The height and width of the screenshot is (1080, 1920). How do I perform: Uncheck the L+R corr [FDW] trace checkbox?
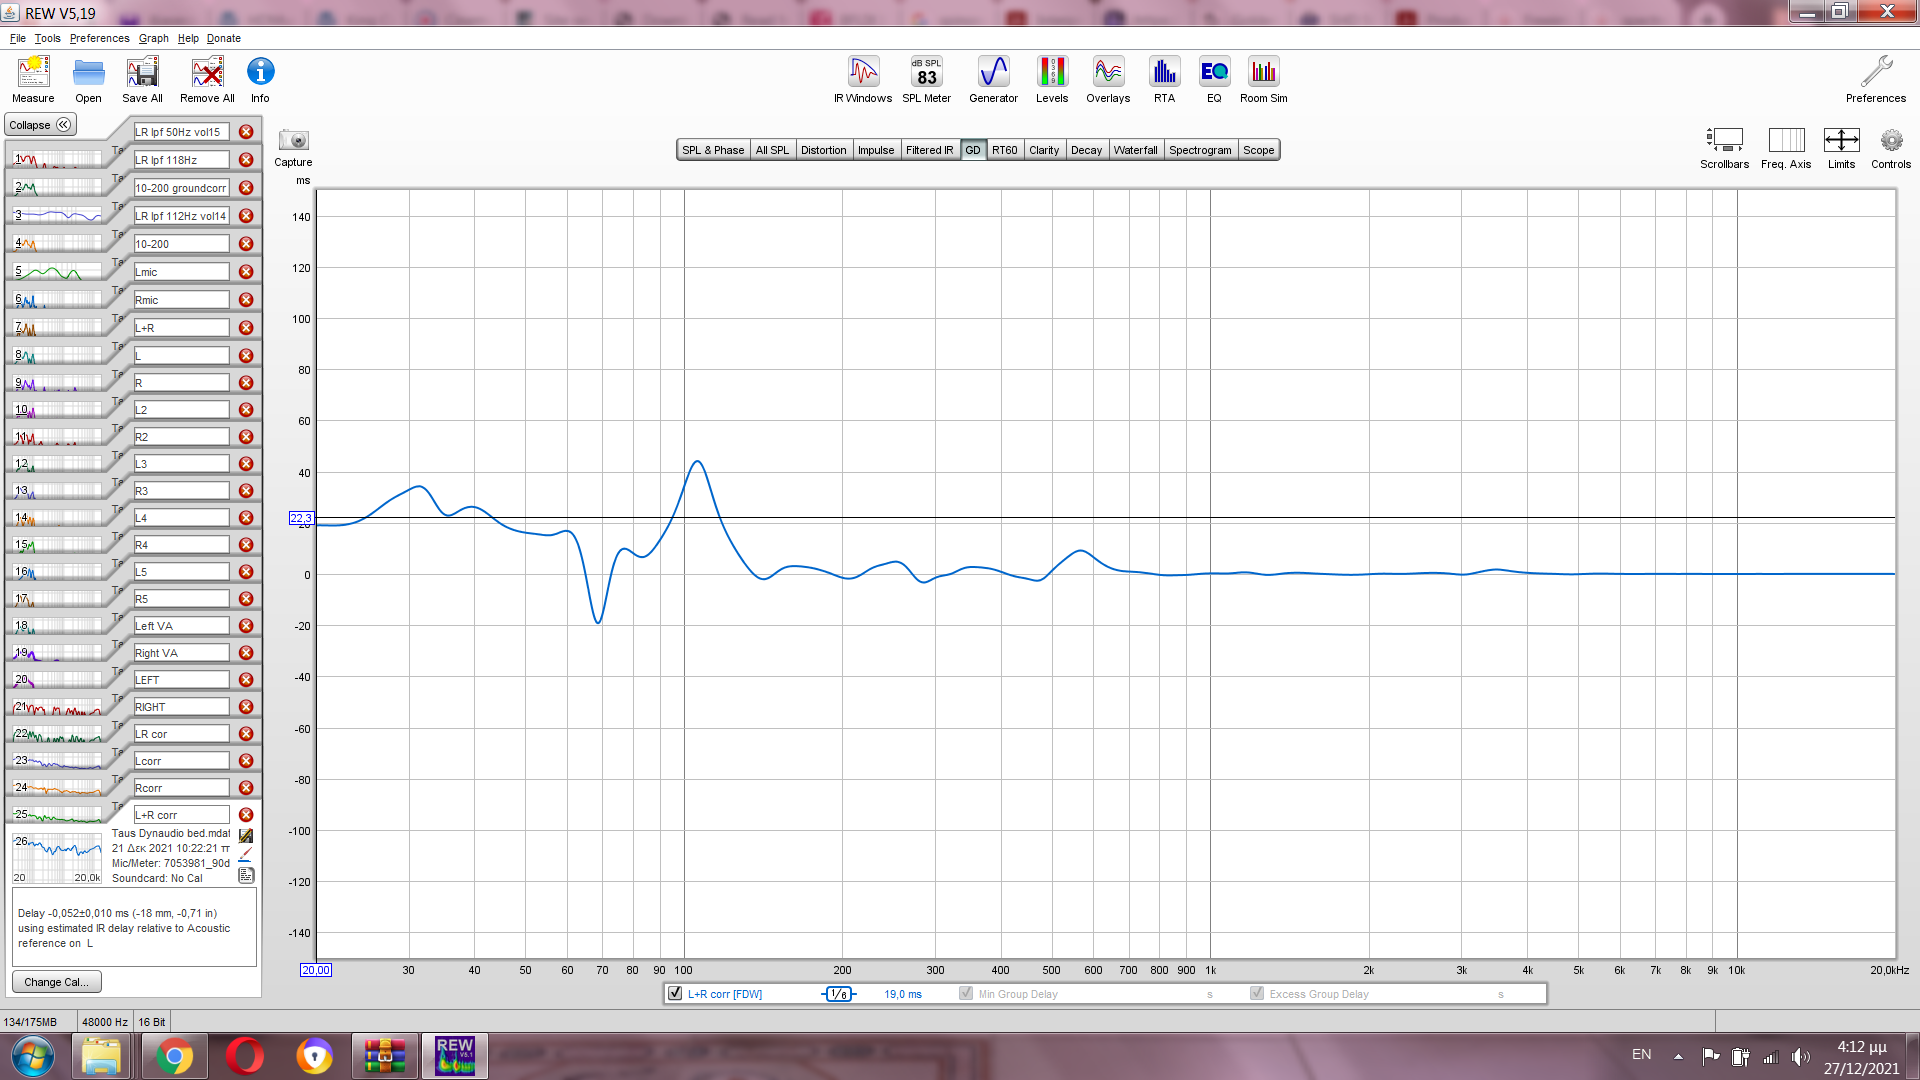click(675, 994)
